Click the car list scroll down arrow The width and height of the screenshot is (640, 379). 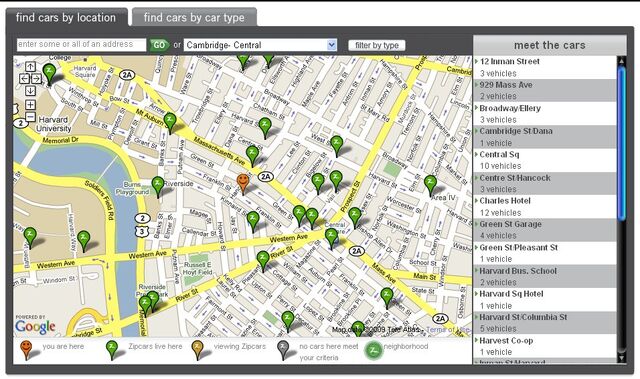coord(622,358)
